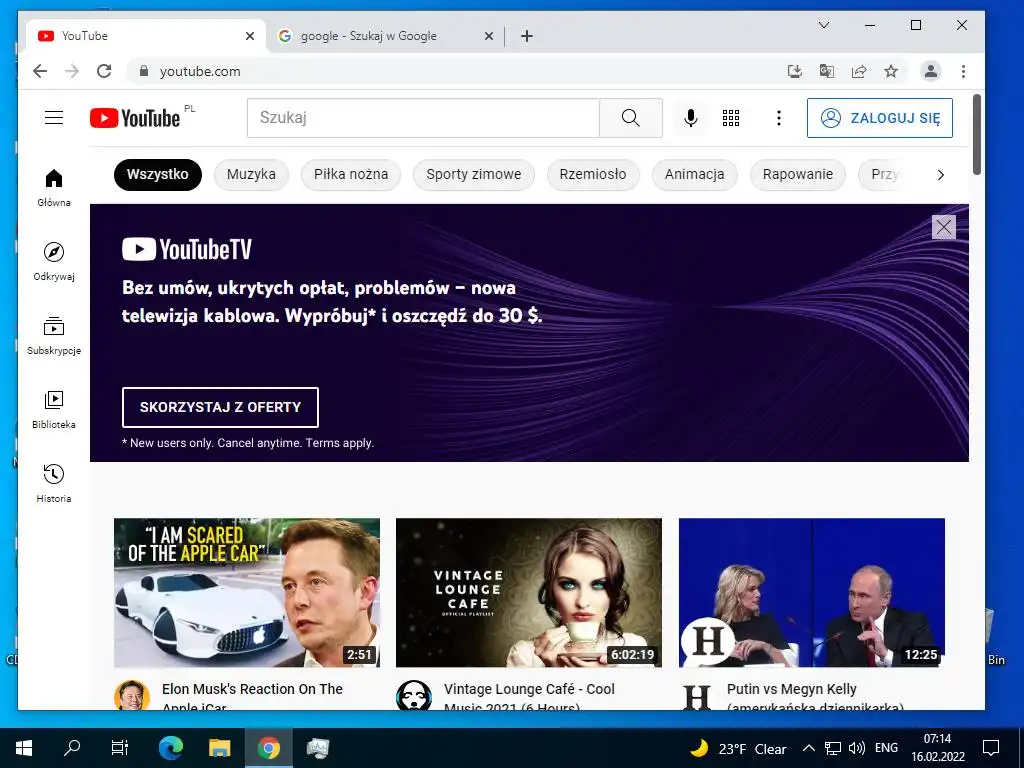
Task: Click the magnifier search button
Action: pyautogui.click(x=630, y=118)
